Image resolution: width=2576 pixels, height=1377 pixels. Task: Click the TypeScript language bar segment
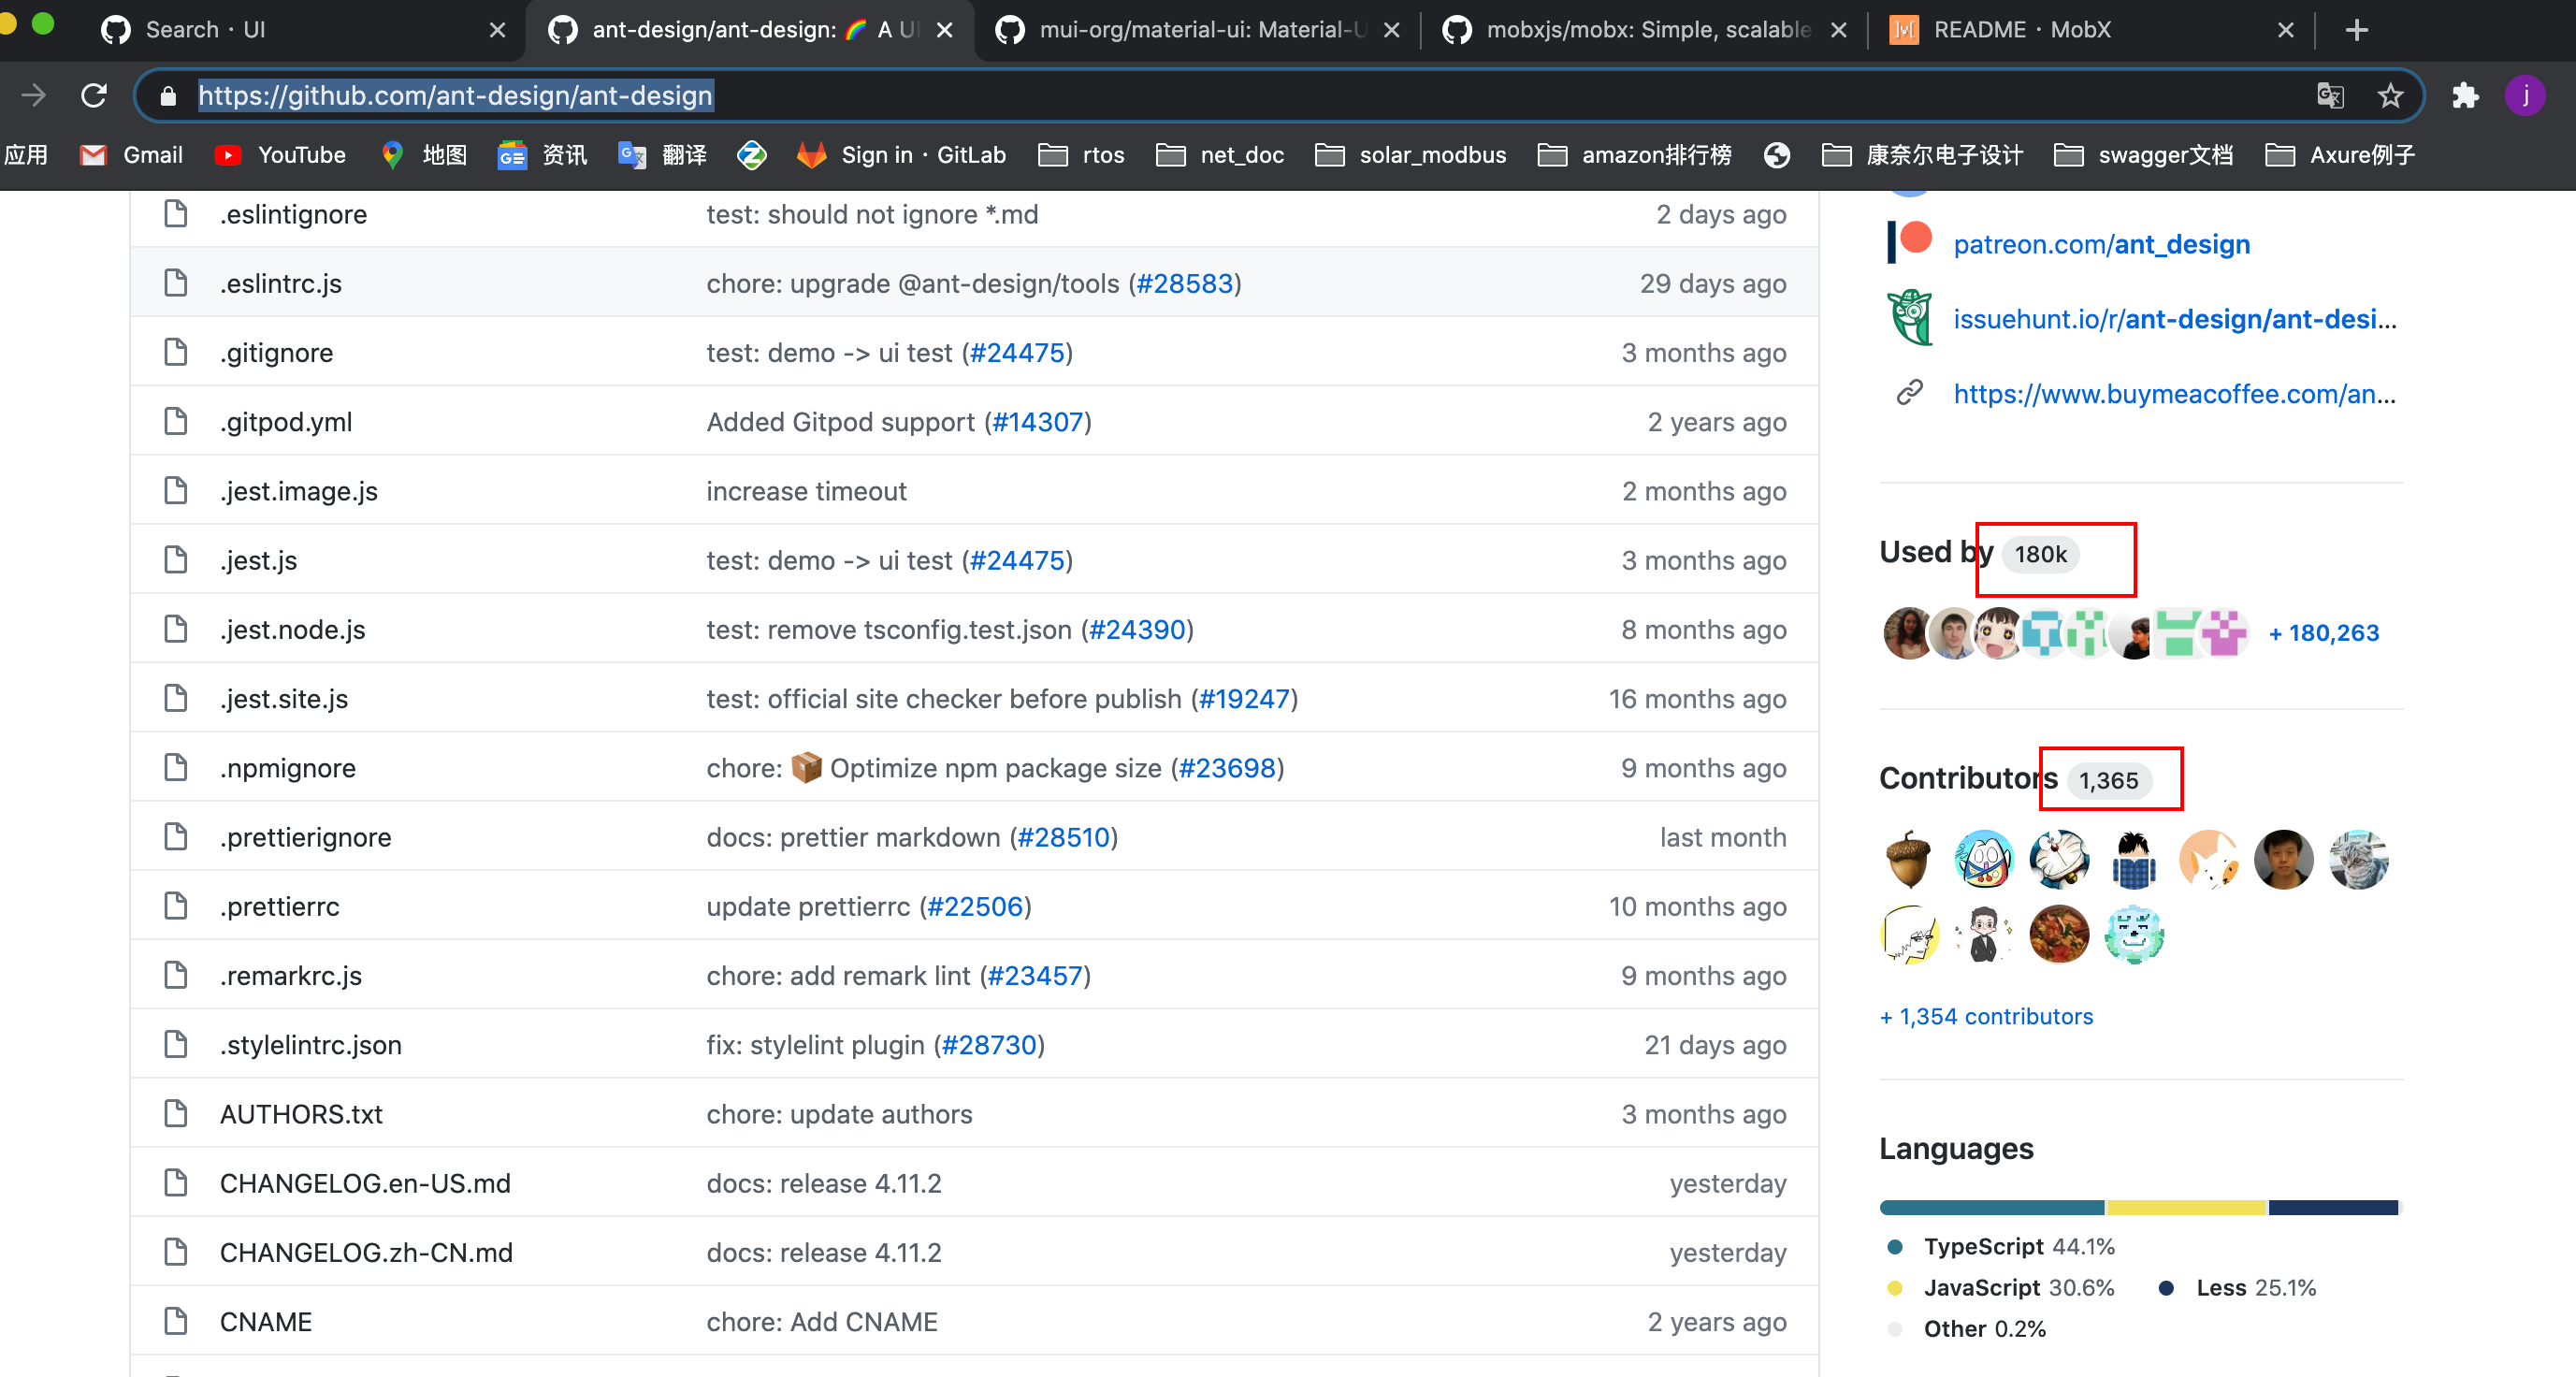[1992, 1207]
